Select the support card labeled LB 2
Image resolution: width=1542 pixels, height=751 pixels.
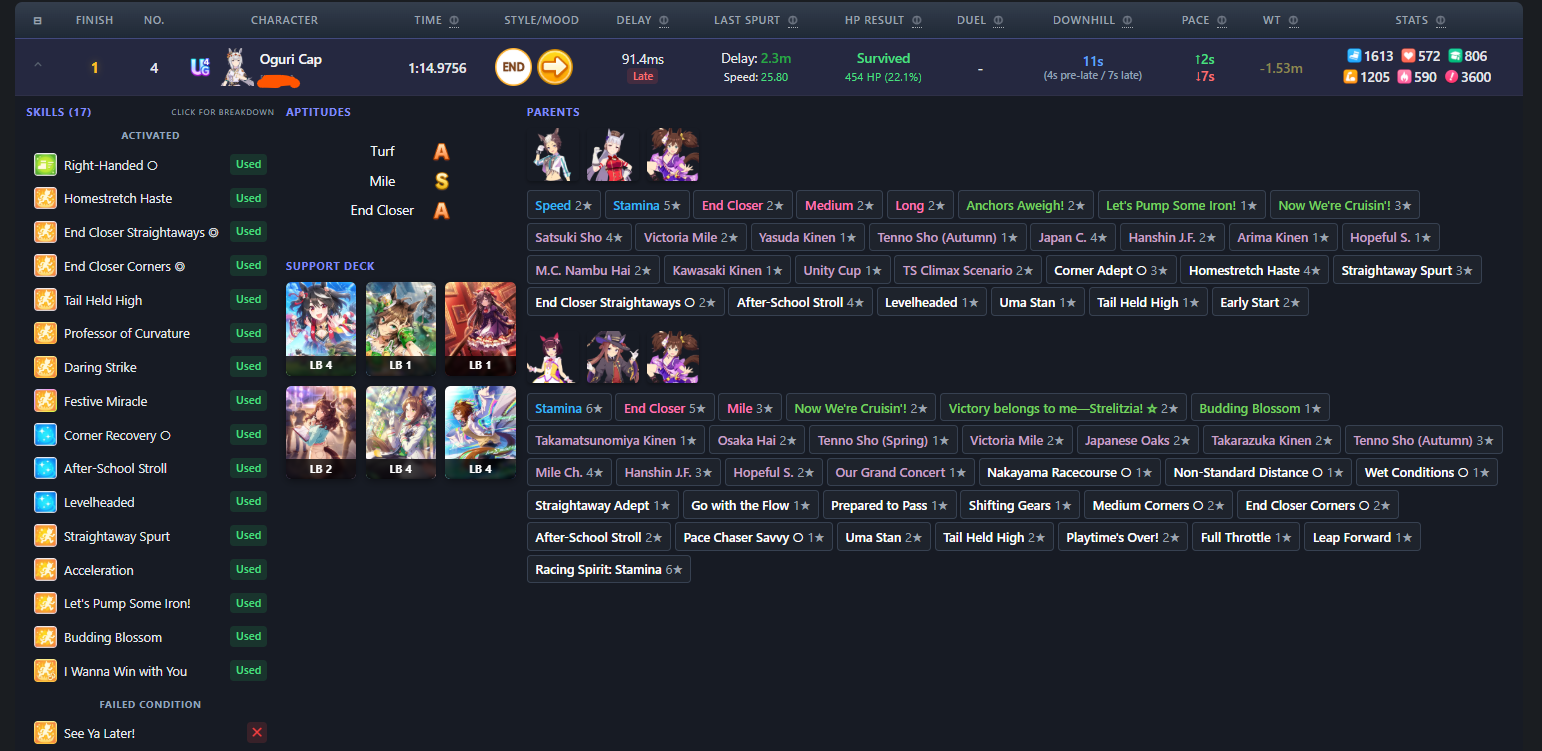(x=320, y=431)
